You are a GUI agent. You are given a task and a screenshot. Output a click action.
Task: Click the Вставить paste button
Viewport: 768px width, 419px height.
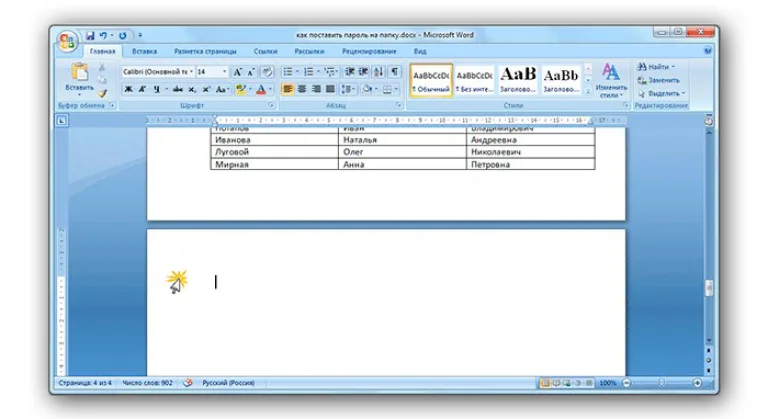point(79,78)
